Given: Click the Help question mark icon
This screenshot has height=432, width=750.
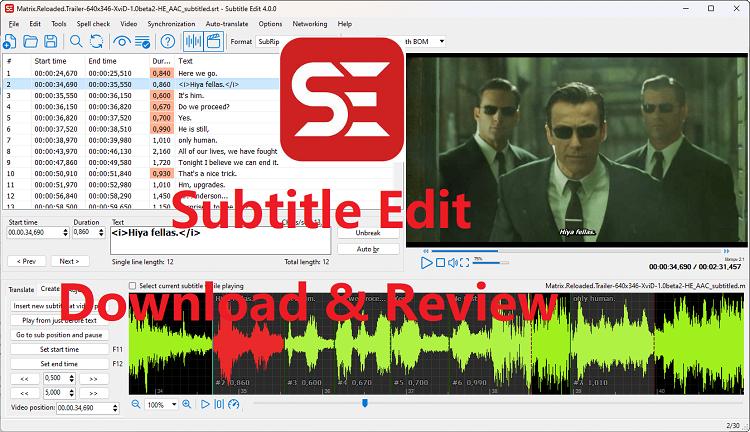Looking at the screenshot, I should coord(167,42).
